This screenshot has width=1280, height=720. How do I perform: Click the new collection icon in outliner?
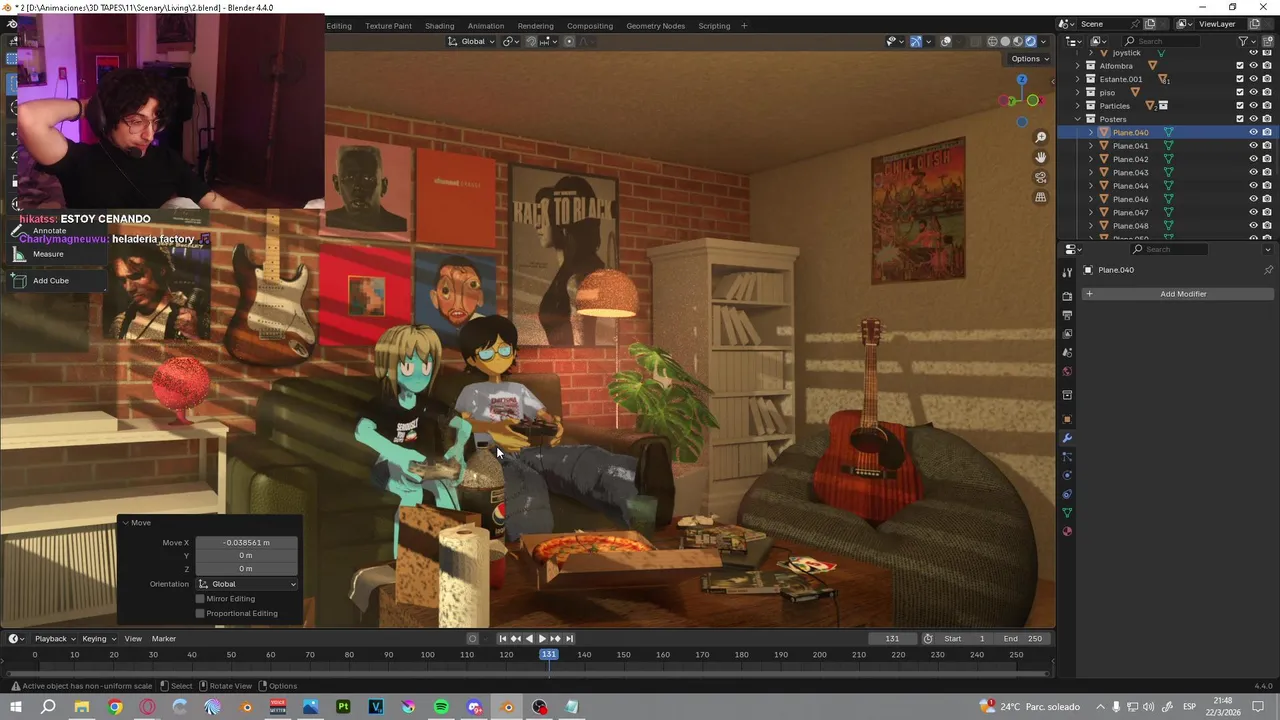[1266, 41]
